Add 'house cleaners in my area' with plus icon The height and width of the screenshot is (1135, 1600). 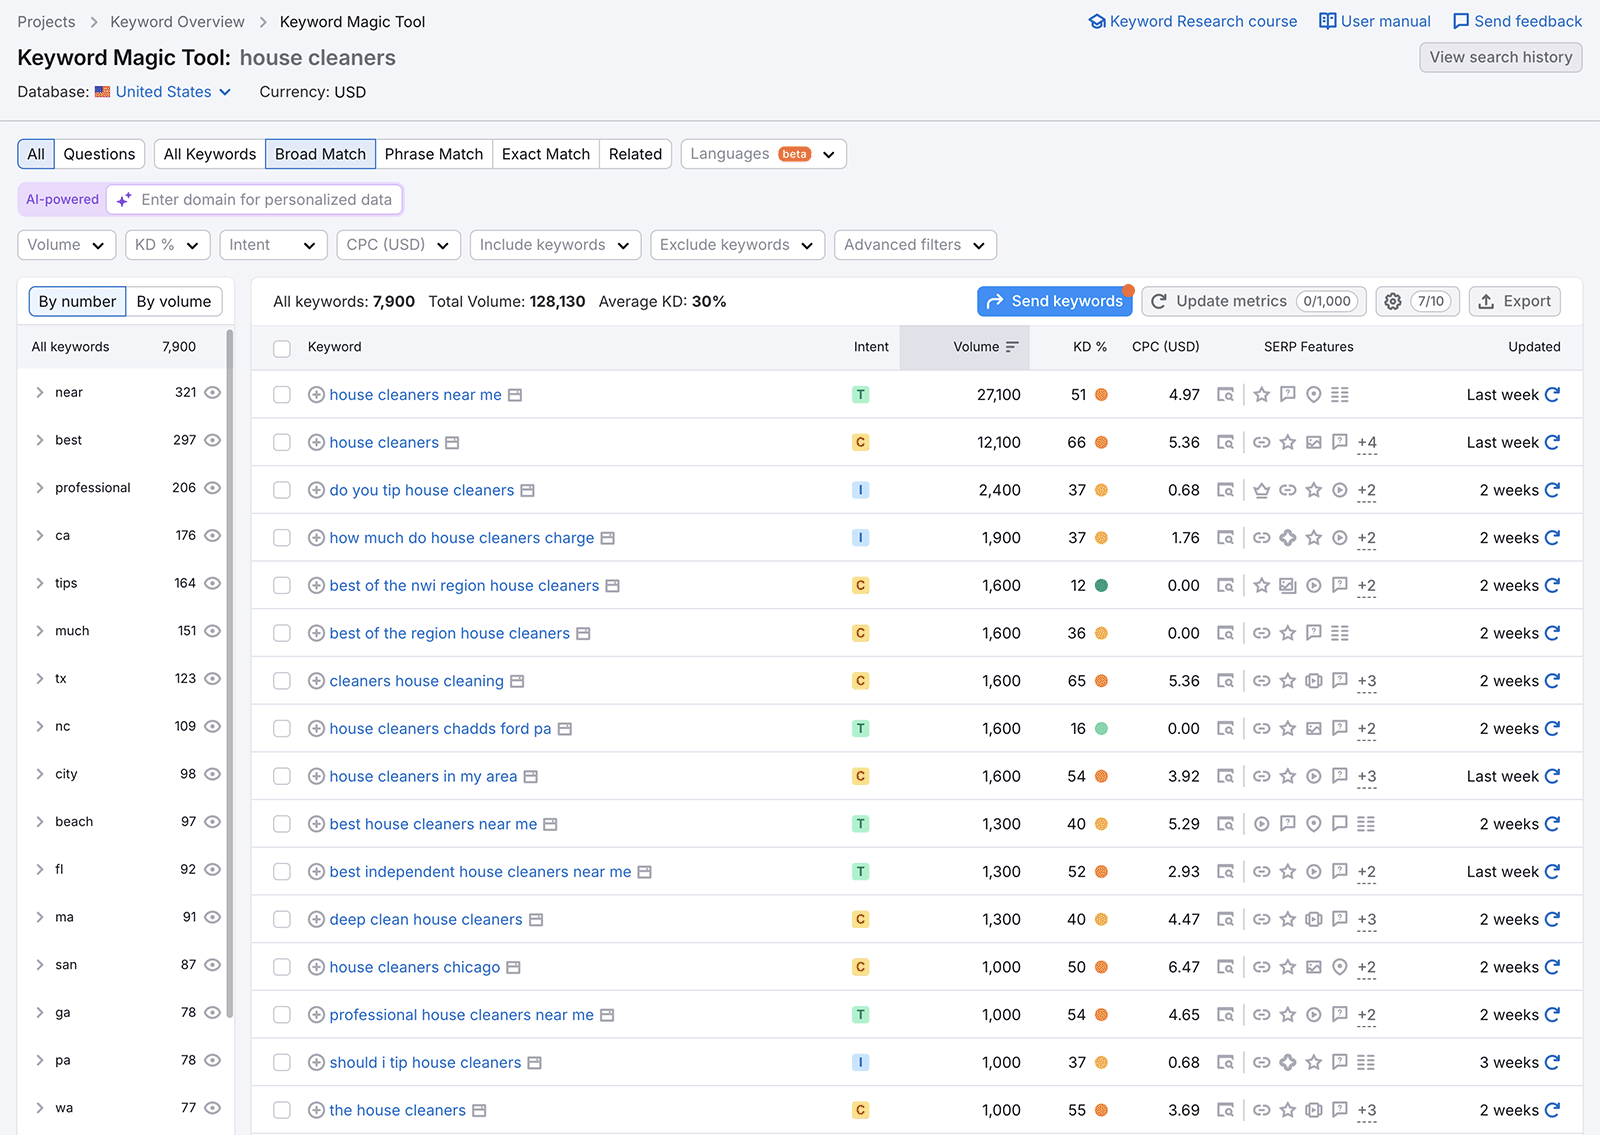[x=316, y=777]
